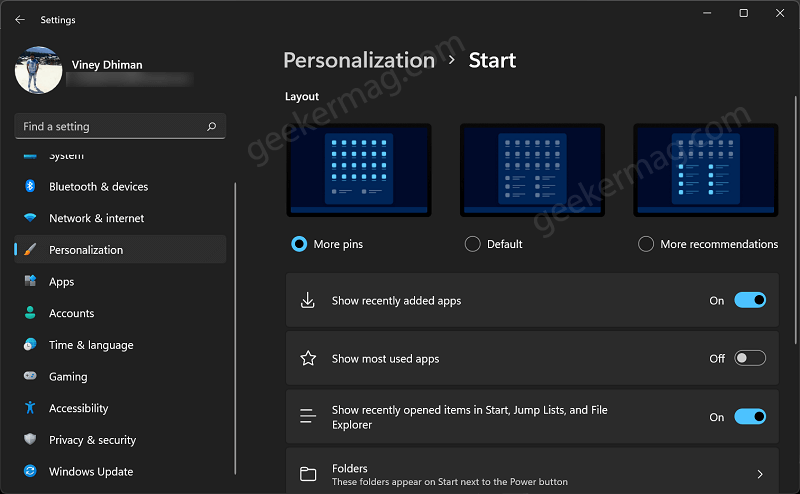Choose the Default layout thumbnail
Image resolution: width=800 pixels, height=494 pixels.
coord(532,170)
